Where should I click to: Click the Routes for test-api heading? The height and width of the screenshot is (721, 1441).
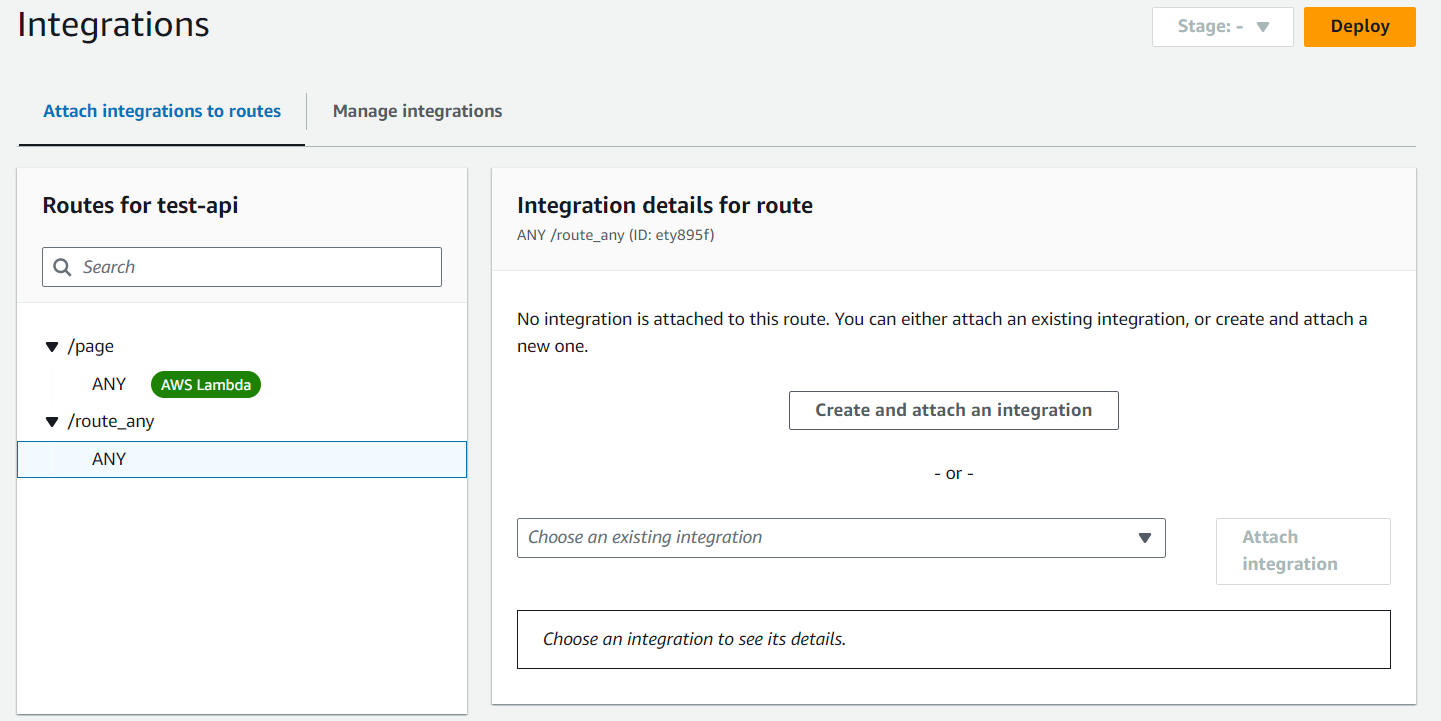(x=140, y=206)
